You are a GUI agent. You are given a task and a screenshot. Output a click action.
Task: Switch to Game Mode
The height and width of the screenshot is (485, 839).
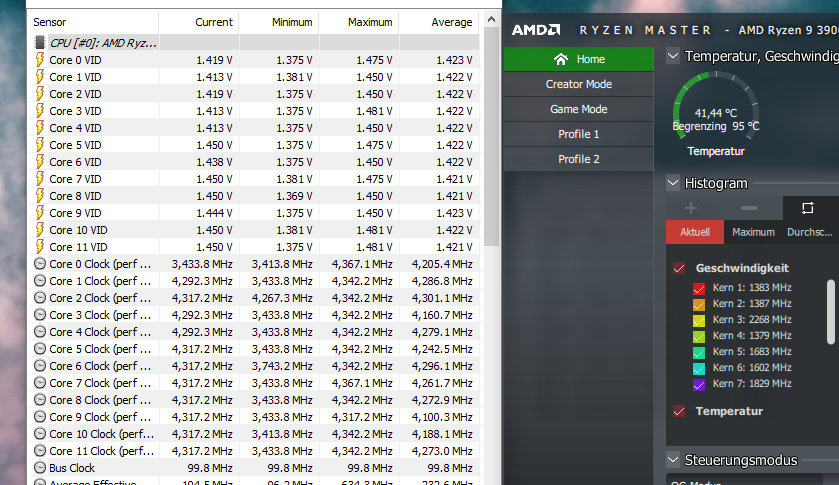tap(578, 109)
